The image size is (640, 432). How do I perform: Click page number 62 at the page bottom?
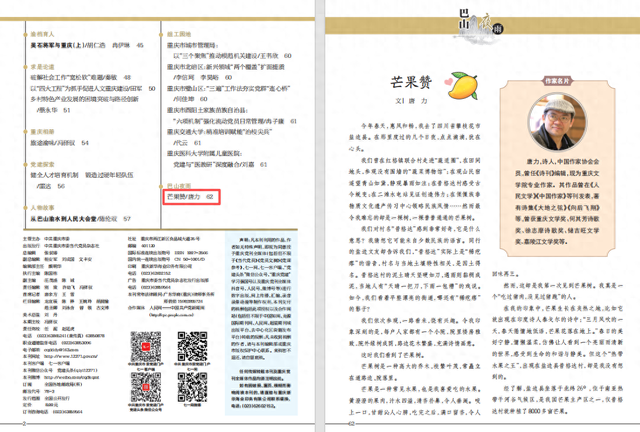click(351, 424)
